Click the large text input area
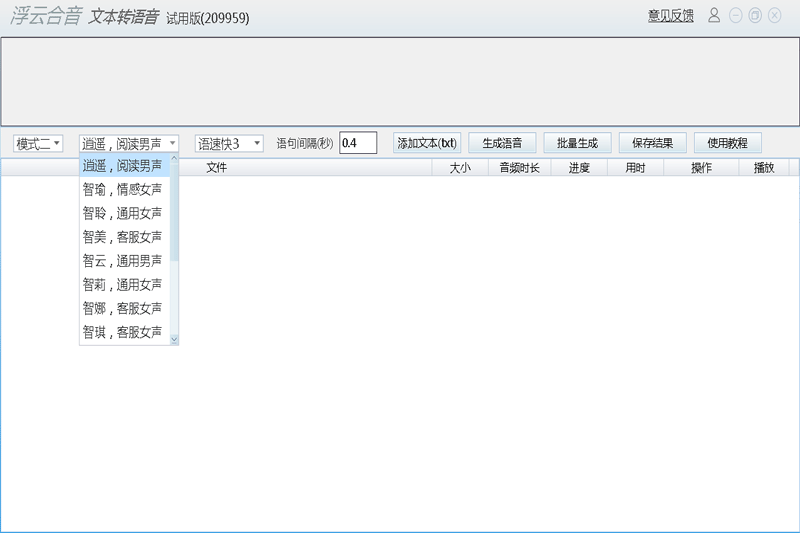Viewport: 800px width, 533px height. (400, 82)
